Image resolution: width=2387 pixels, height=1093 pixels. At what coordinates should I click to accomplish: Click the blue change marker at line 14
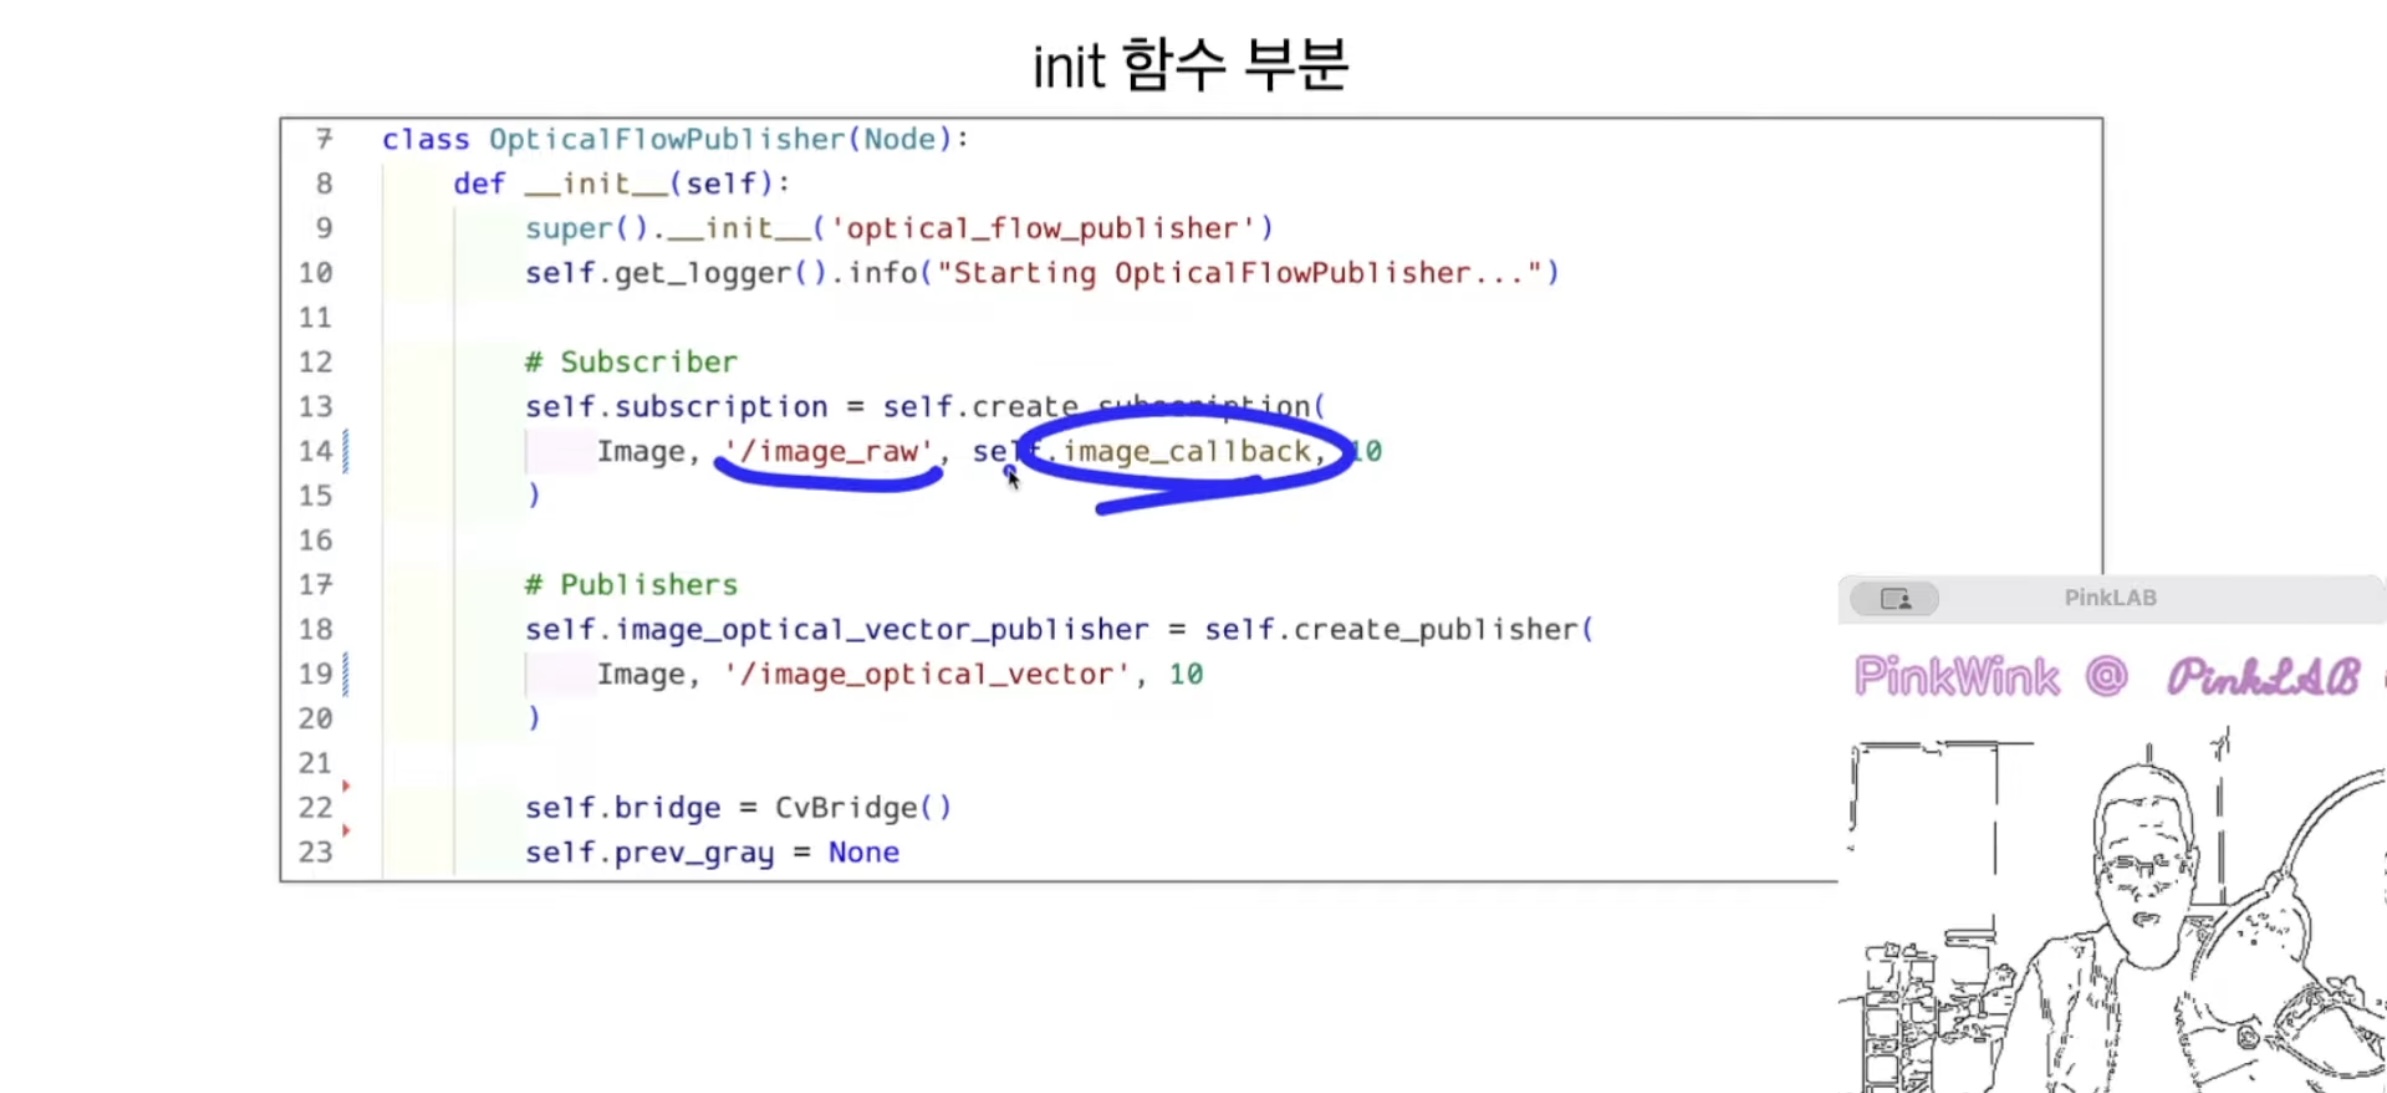point(346,451)
